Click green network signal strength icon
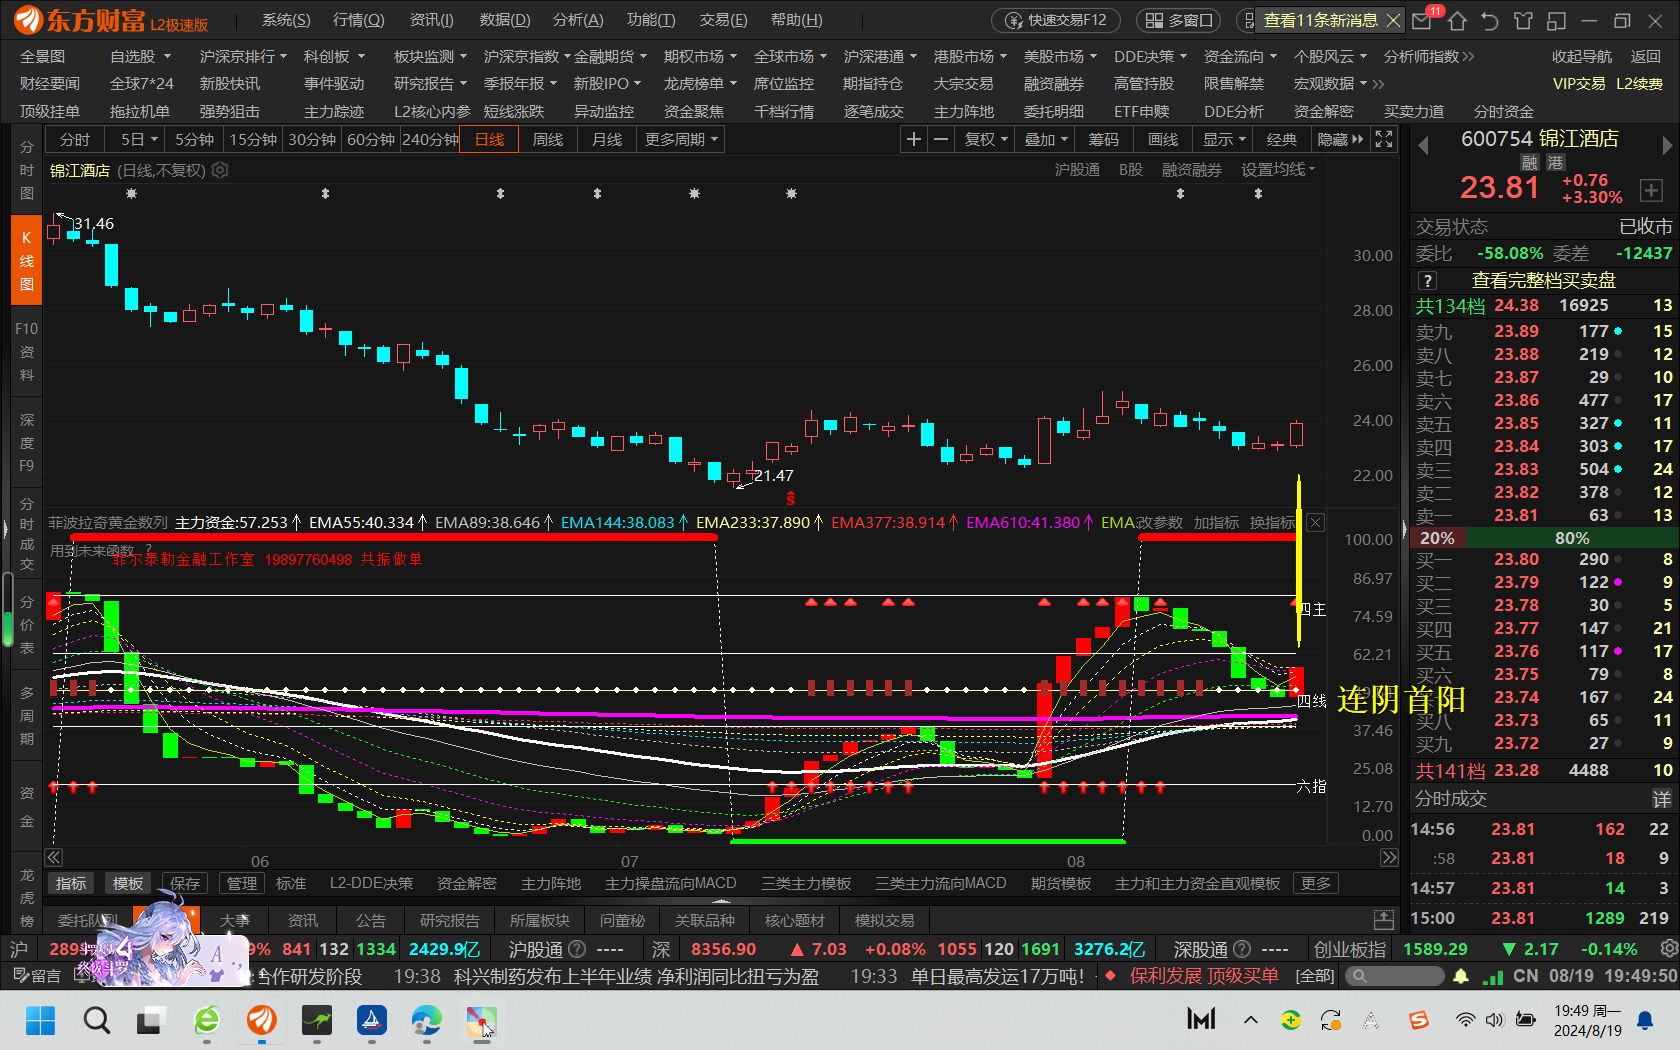This screenshot has width=1680, height=1050. [1492, 976]
